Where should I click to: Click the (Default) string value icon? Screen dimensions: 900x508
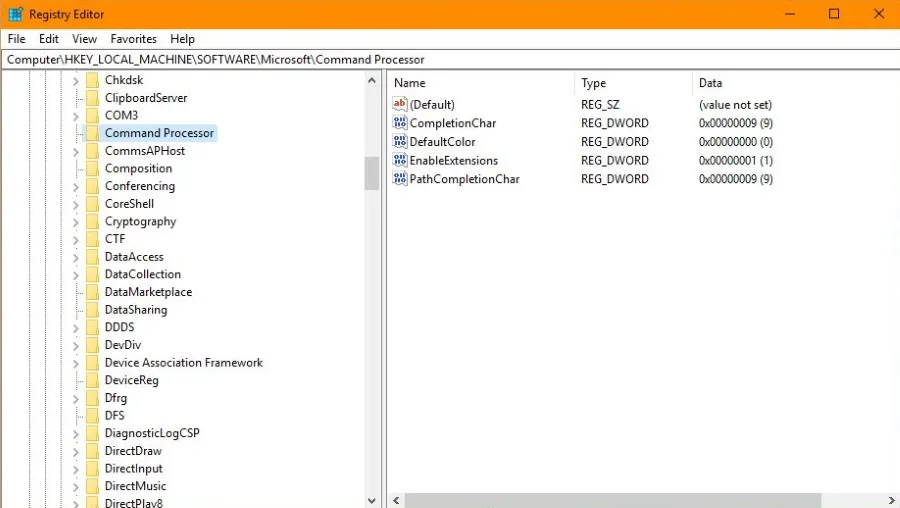pyautogui.click(x=399, y=104)
